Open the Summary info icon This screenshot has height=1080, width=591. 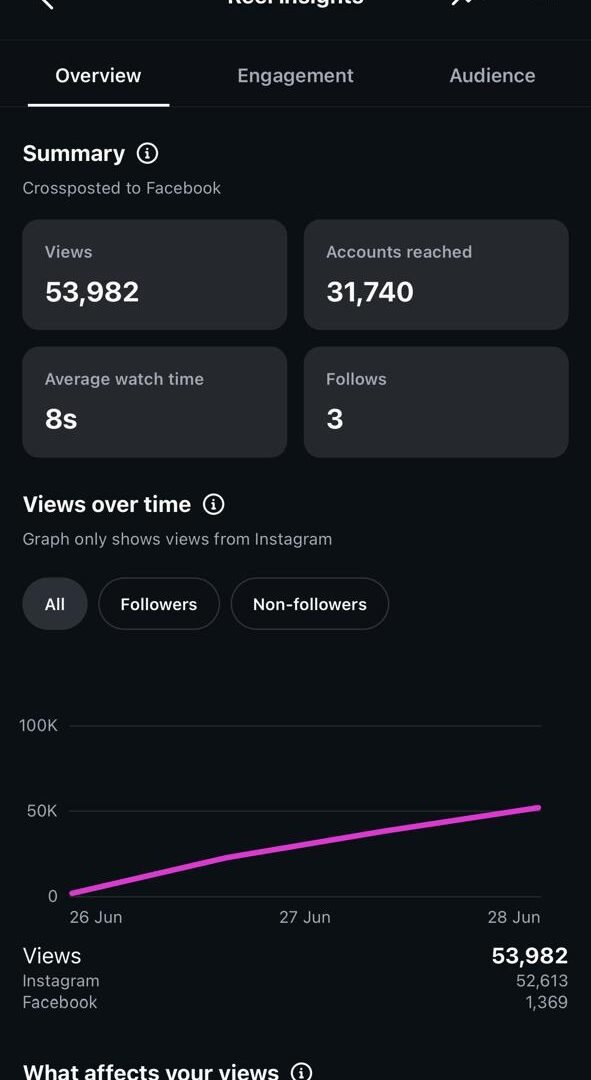click(147, 153)
